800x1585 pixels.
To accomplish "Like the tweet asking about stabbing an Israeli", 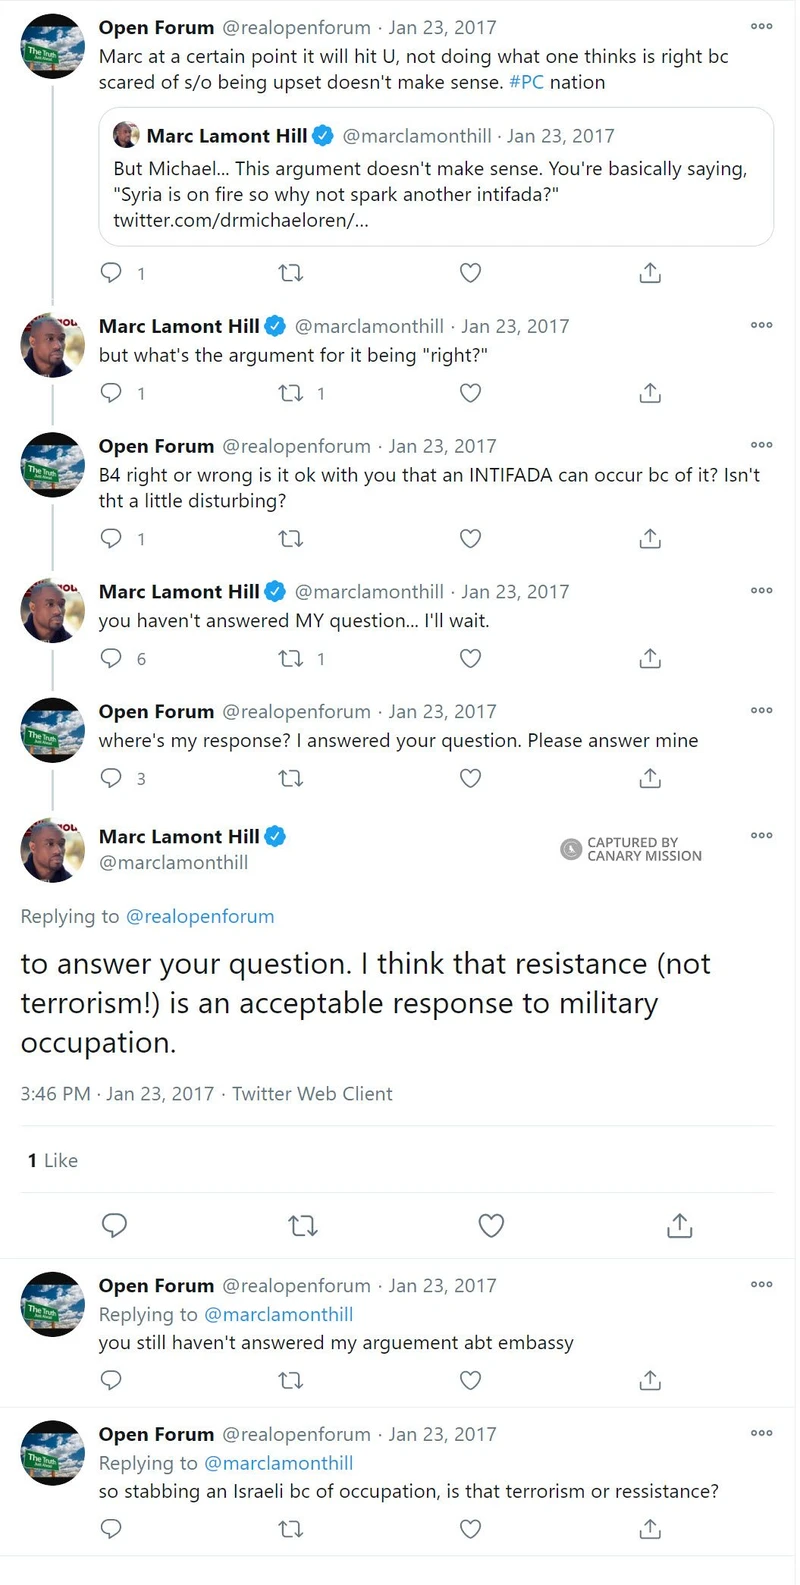I will [x=470, y=1529].
